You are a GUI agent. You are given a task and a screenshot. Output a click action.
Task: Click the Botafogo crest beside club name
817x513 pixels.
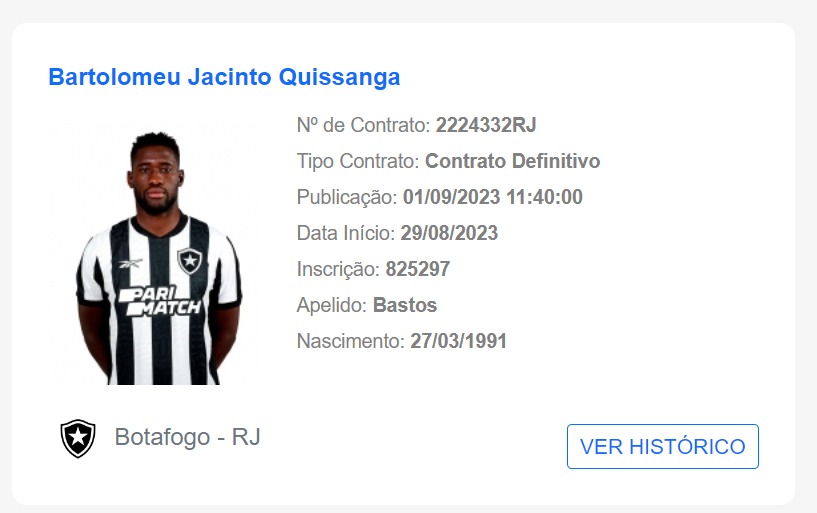(x=77, y=438)
